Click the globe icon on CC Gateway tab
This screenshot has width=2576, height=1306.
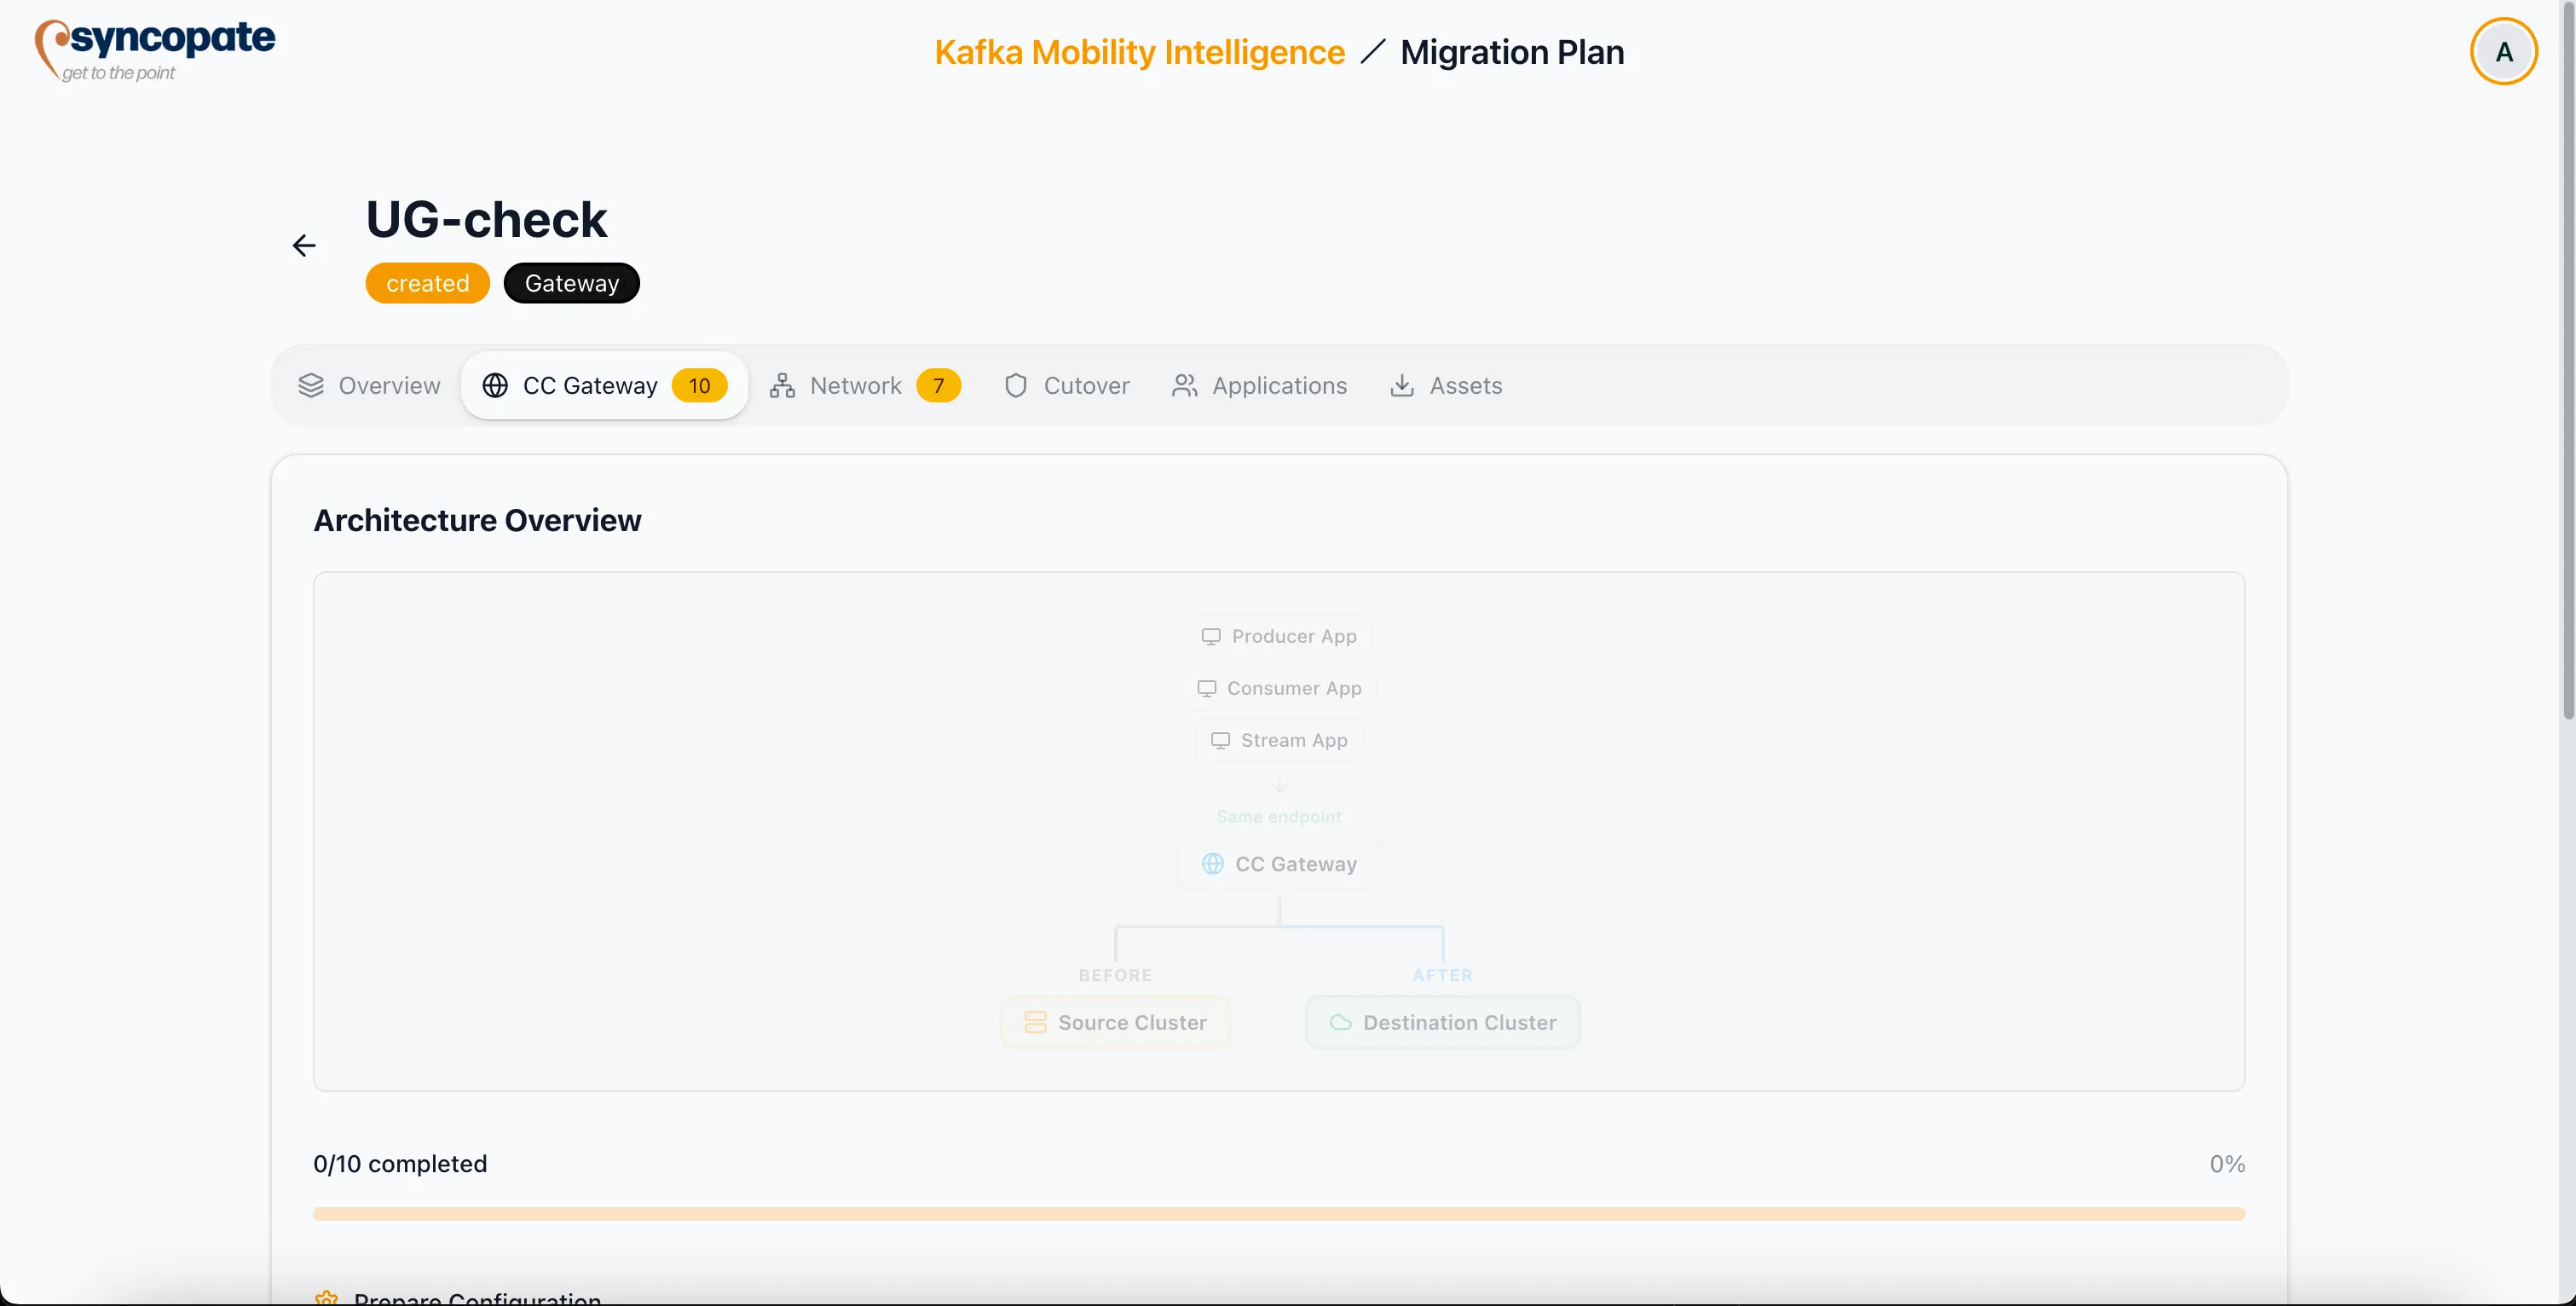point(495,385)
